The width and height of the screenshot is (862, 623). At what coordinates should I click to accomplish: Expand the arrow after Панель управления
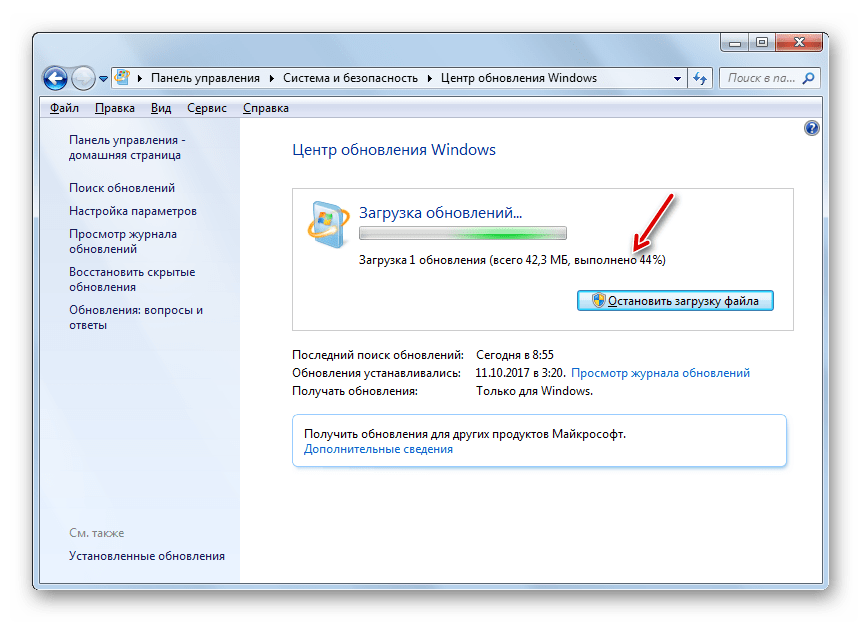272,78
